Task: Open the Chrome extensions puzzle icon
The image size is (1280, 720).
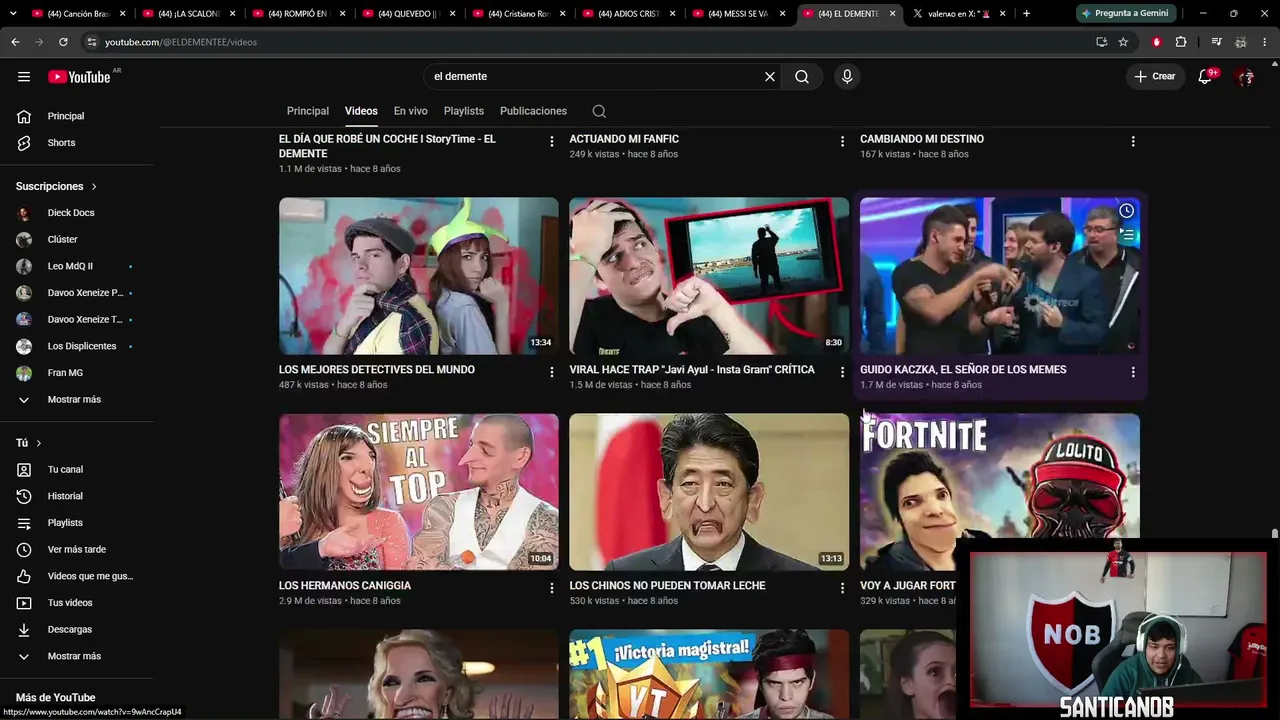Action: point(1181,42)
